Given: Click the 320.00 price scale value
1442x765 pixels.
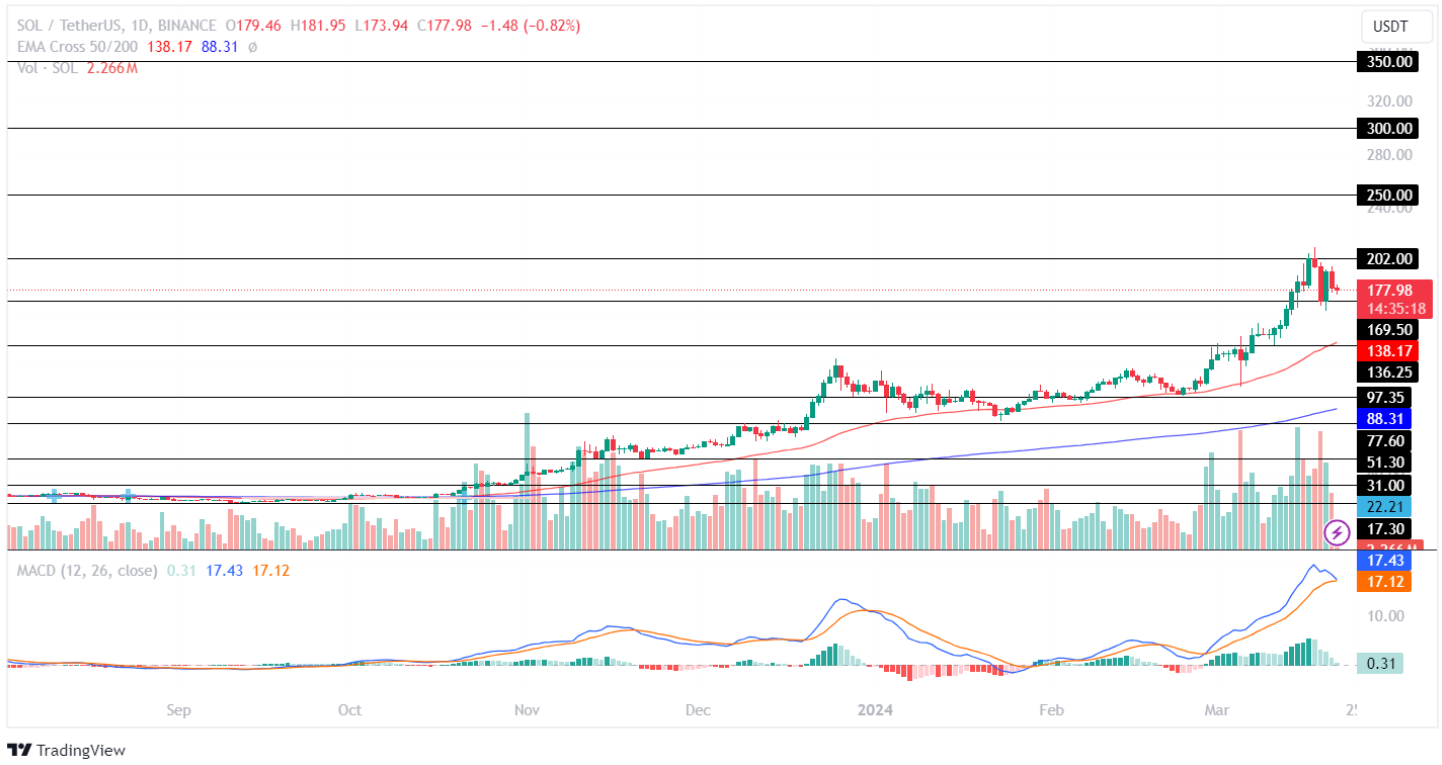Looking at the screenshot, I should pyautogui.click(x=1391, y=101).
